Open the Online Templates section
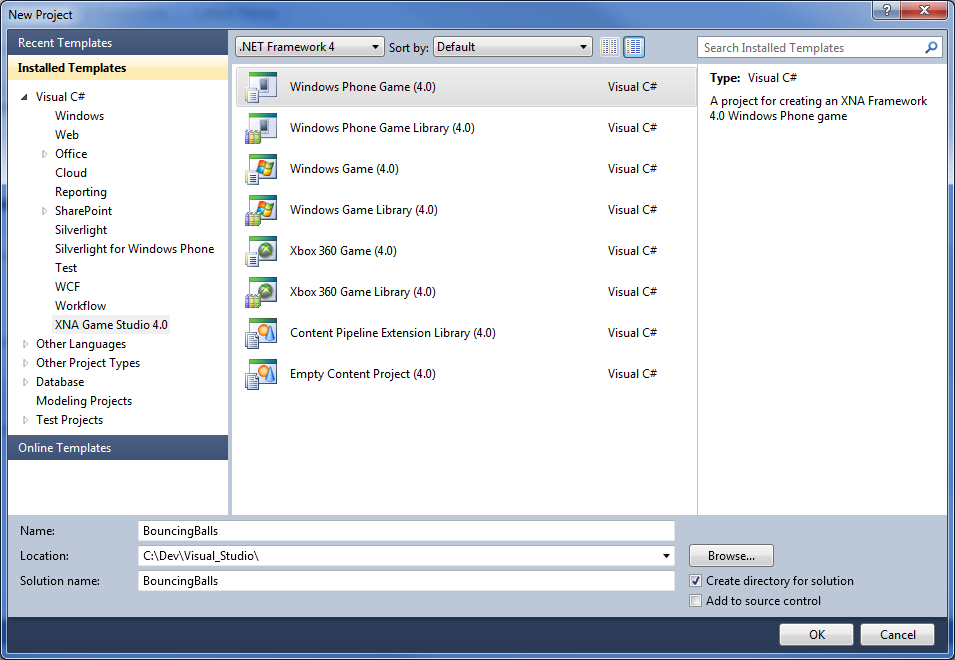Image resolution: width=955 pixels, height=660 pixels. click(x=118, y=448)
